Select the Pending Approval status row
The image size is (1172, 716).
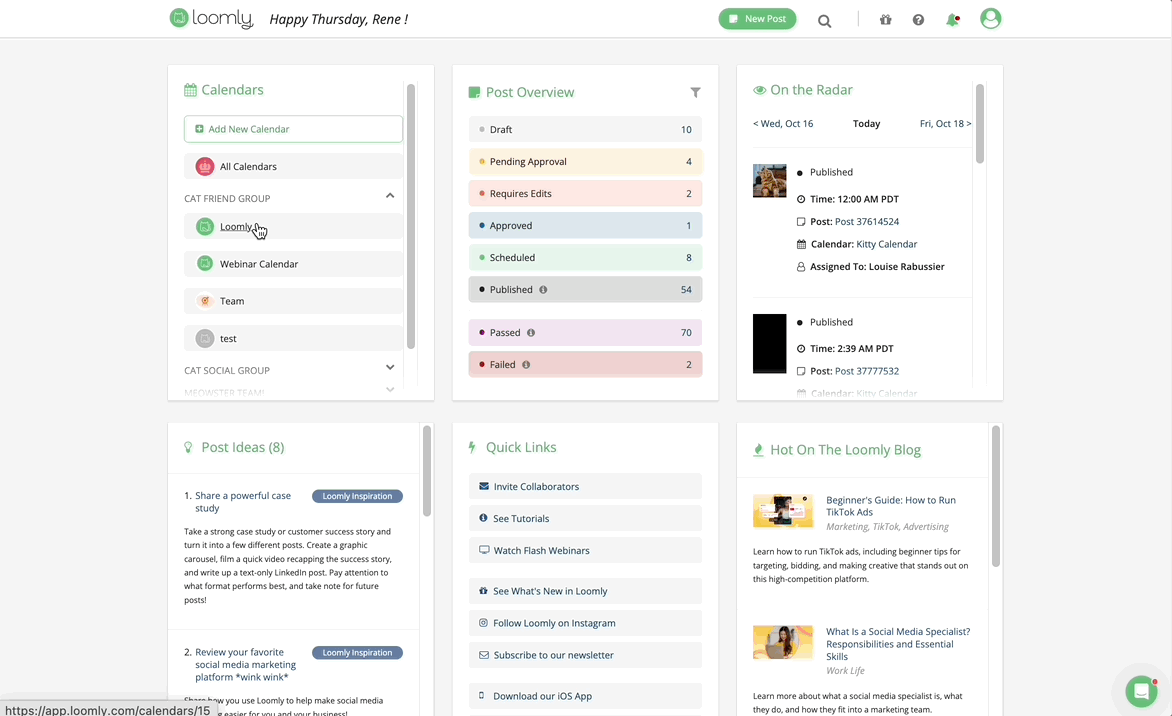pyautogui.click(x=585, y=162)
